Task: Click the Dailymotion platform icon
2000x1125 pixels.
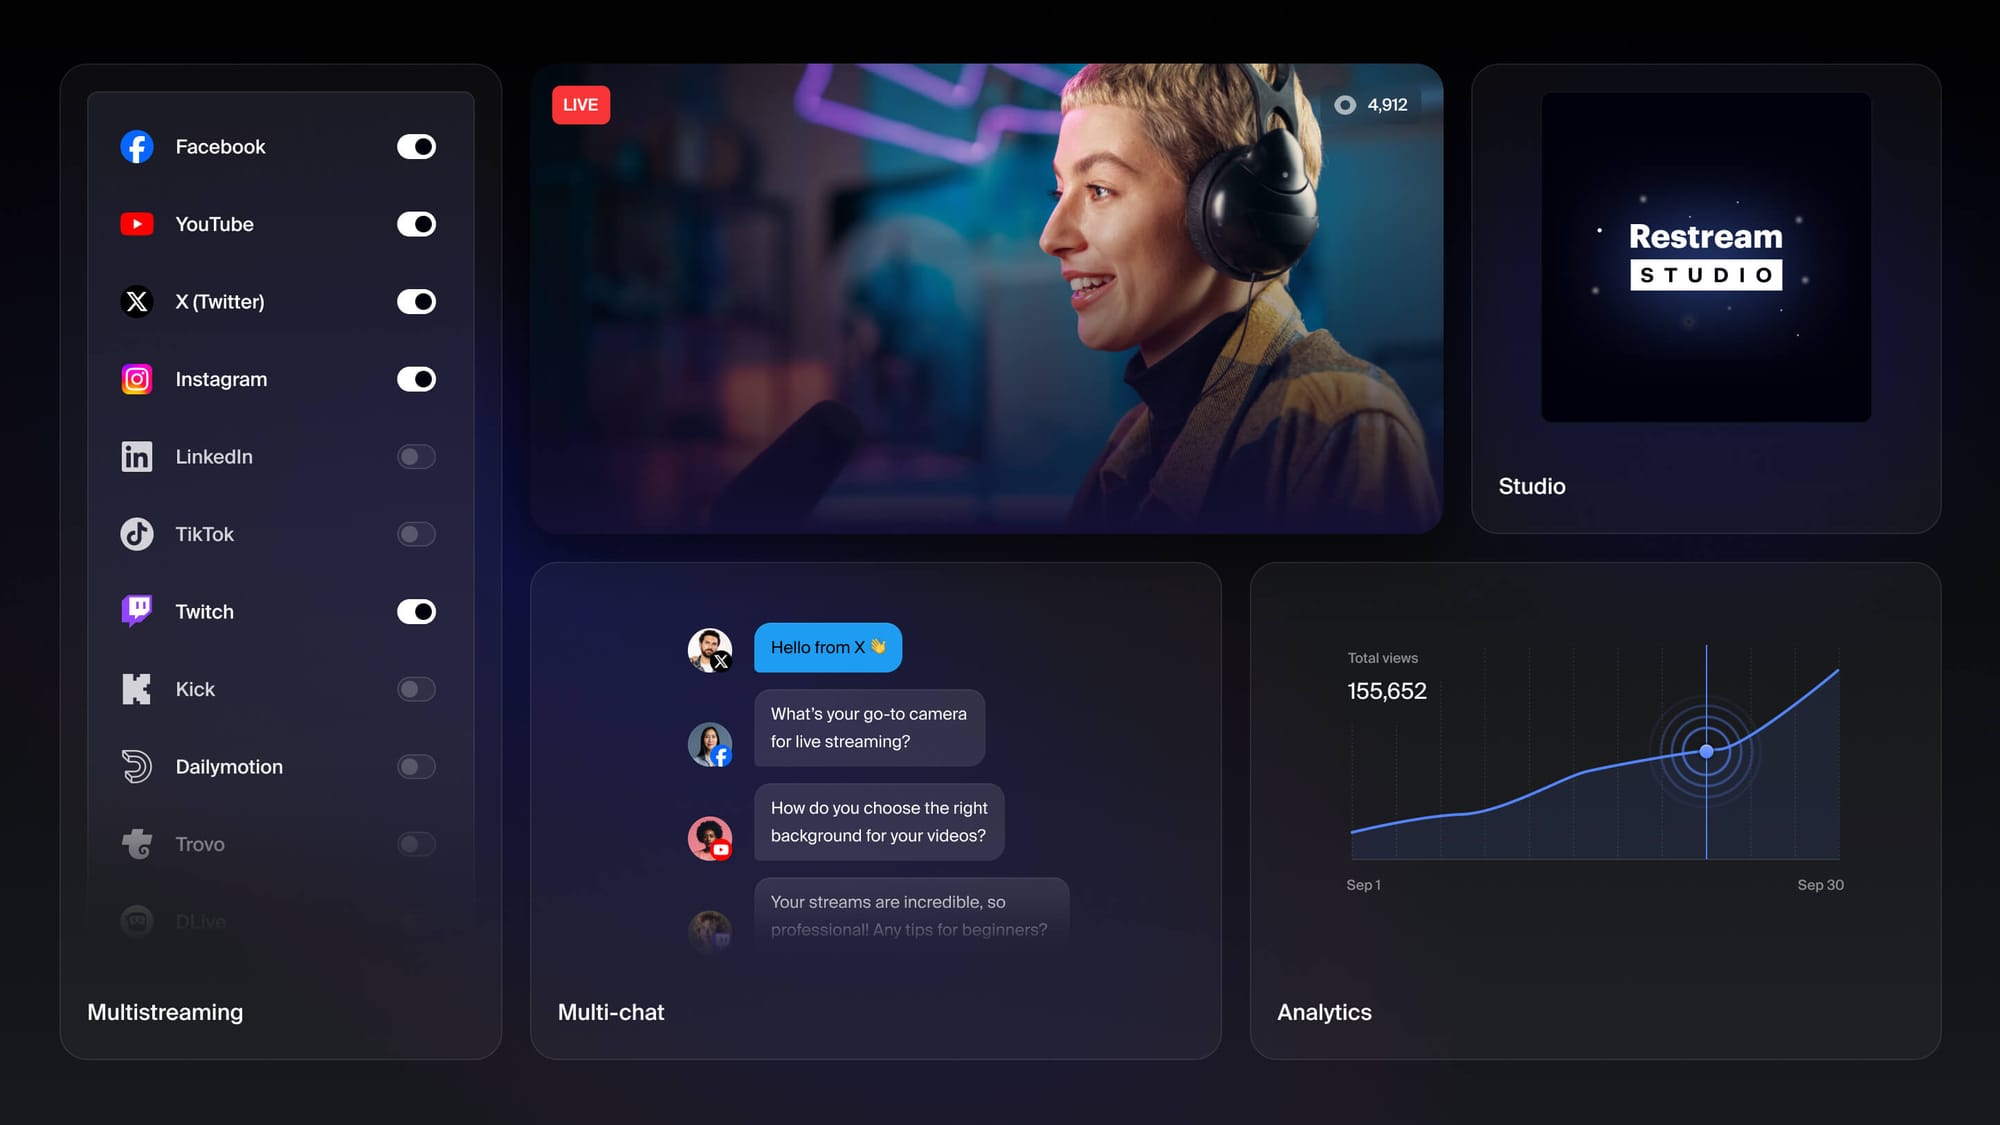Action: 136,765
